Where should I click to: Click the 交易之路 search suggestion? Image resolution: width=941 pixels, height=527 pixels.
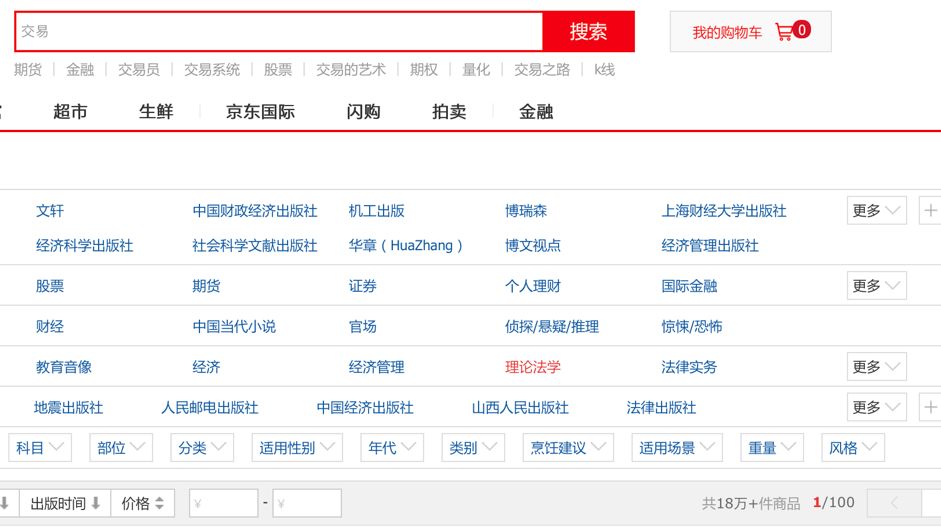(x=542, y=70)
